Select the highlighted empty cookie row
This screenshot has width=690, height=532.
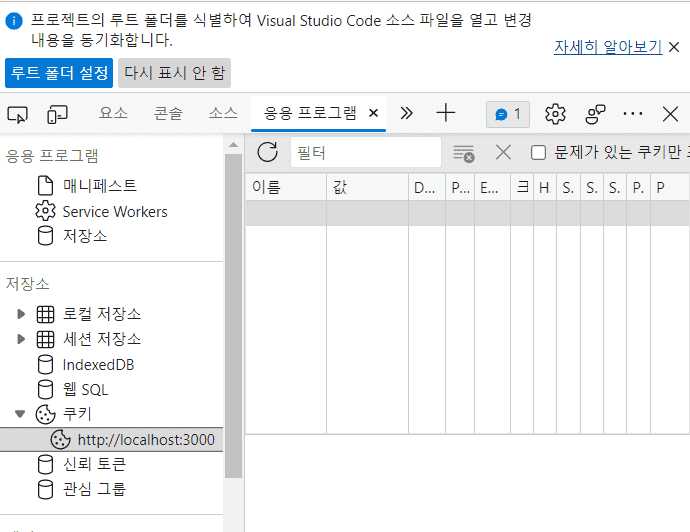(x=467, y=213)
